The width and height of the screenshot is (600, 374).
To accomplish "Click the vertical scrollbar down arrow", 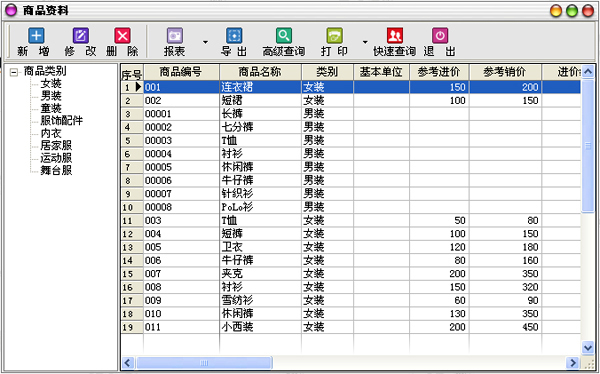I will click(x=588, y=348).
